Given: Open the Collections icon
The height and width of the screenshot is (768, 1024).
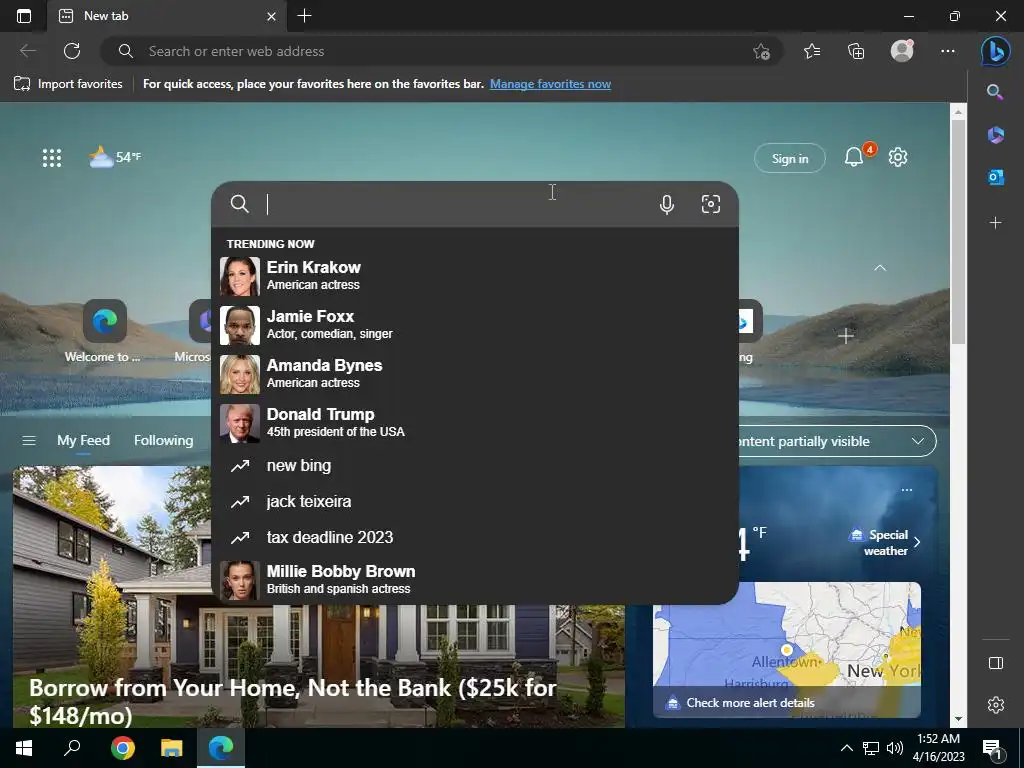Looking at the screenshot, I should pyautogui.click(x=856, y=51).
